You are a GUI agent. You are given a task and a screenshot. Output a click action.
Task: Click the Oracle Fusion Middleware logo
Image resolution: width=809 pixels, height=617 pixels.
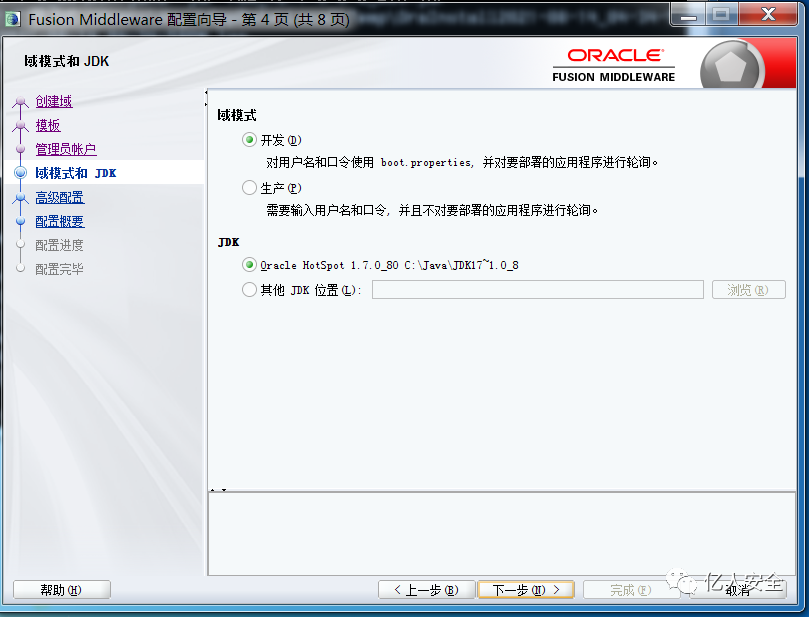point(613,66)
